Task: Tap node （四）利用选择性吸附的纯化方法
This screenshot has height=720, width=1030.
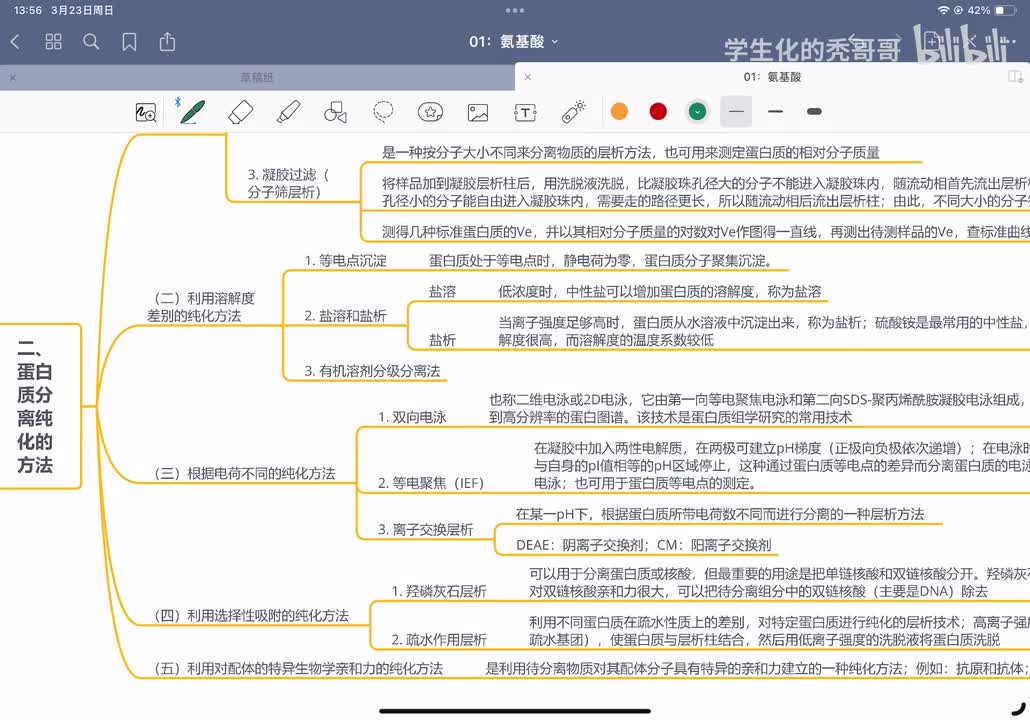Action: tap(250, 616)
